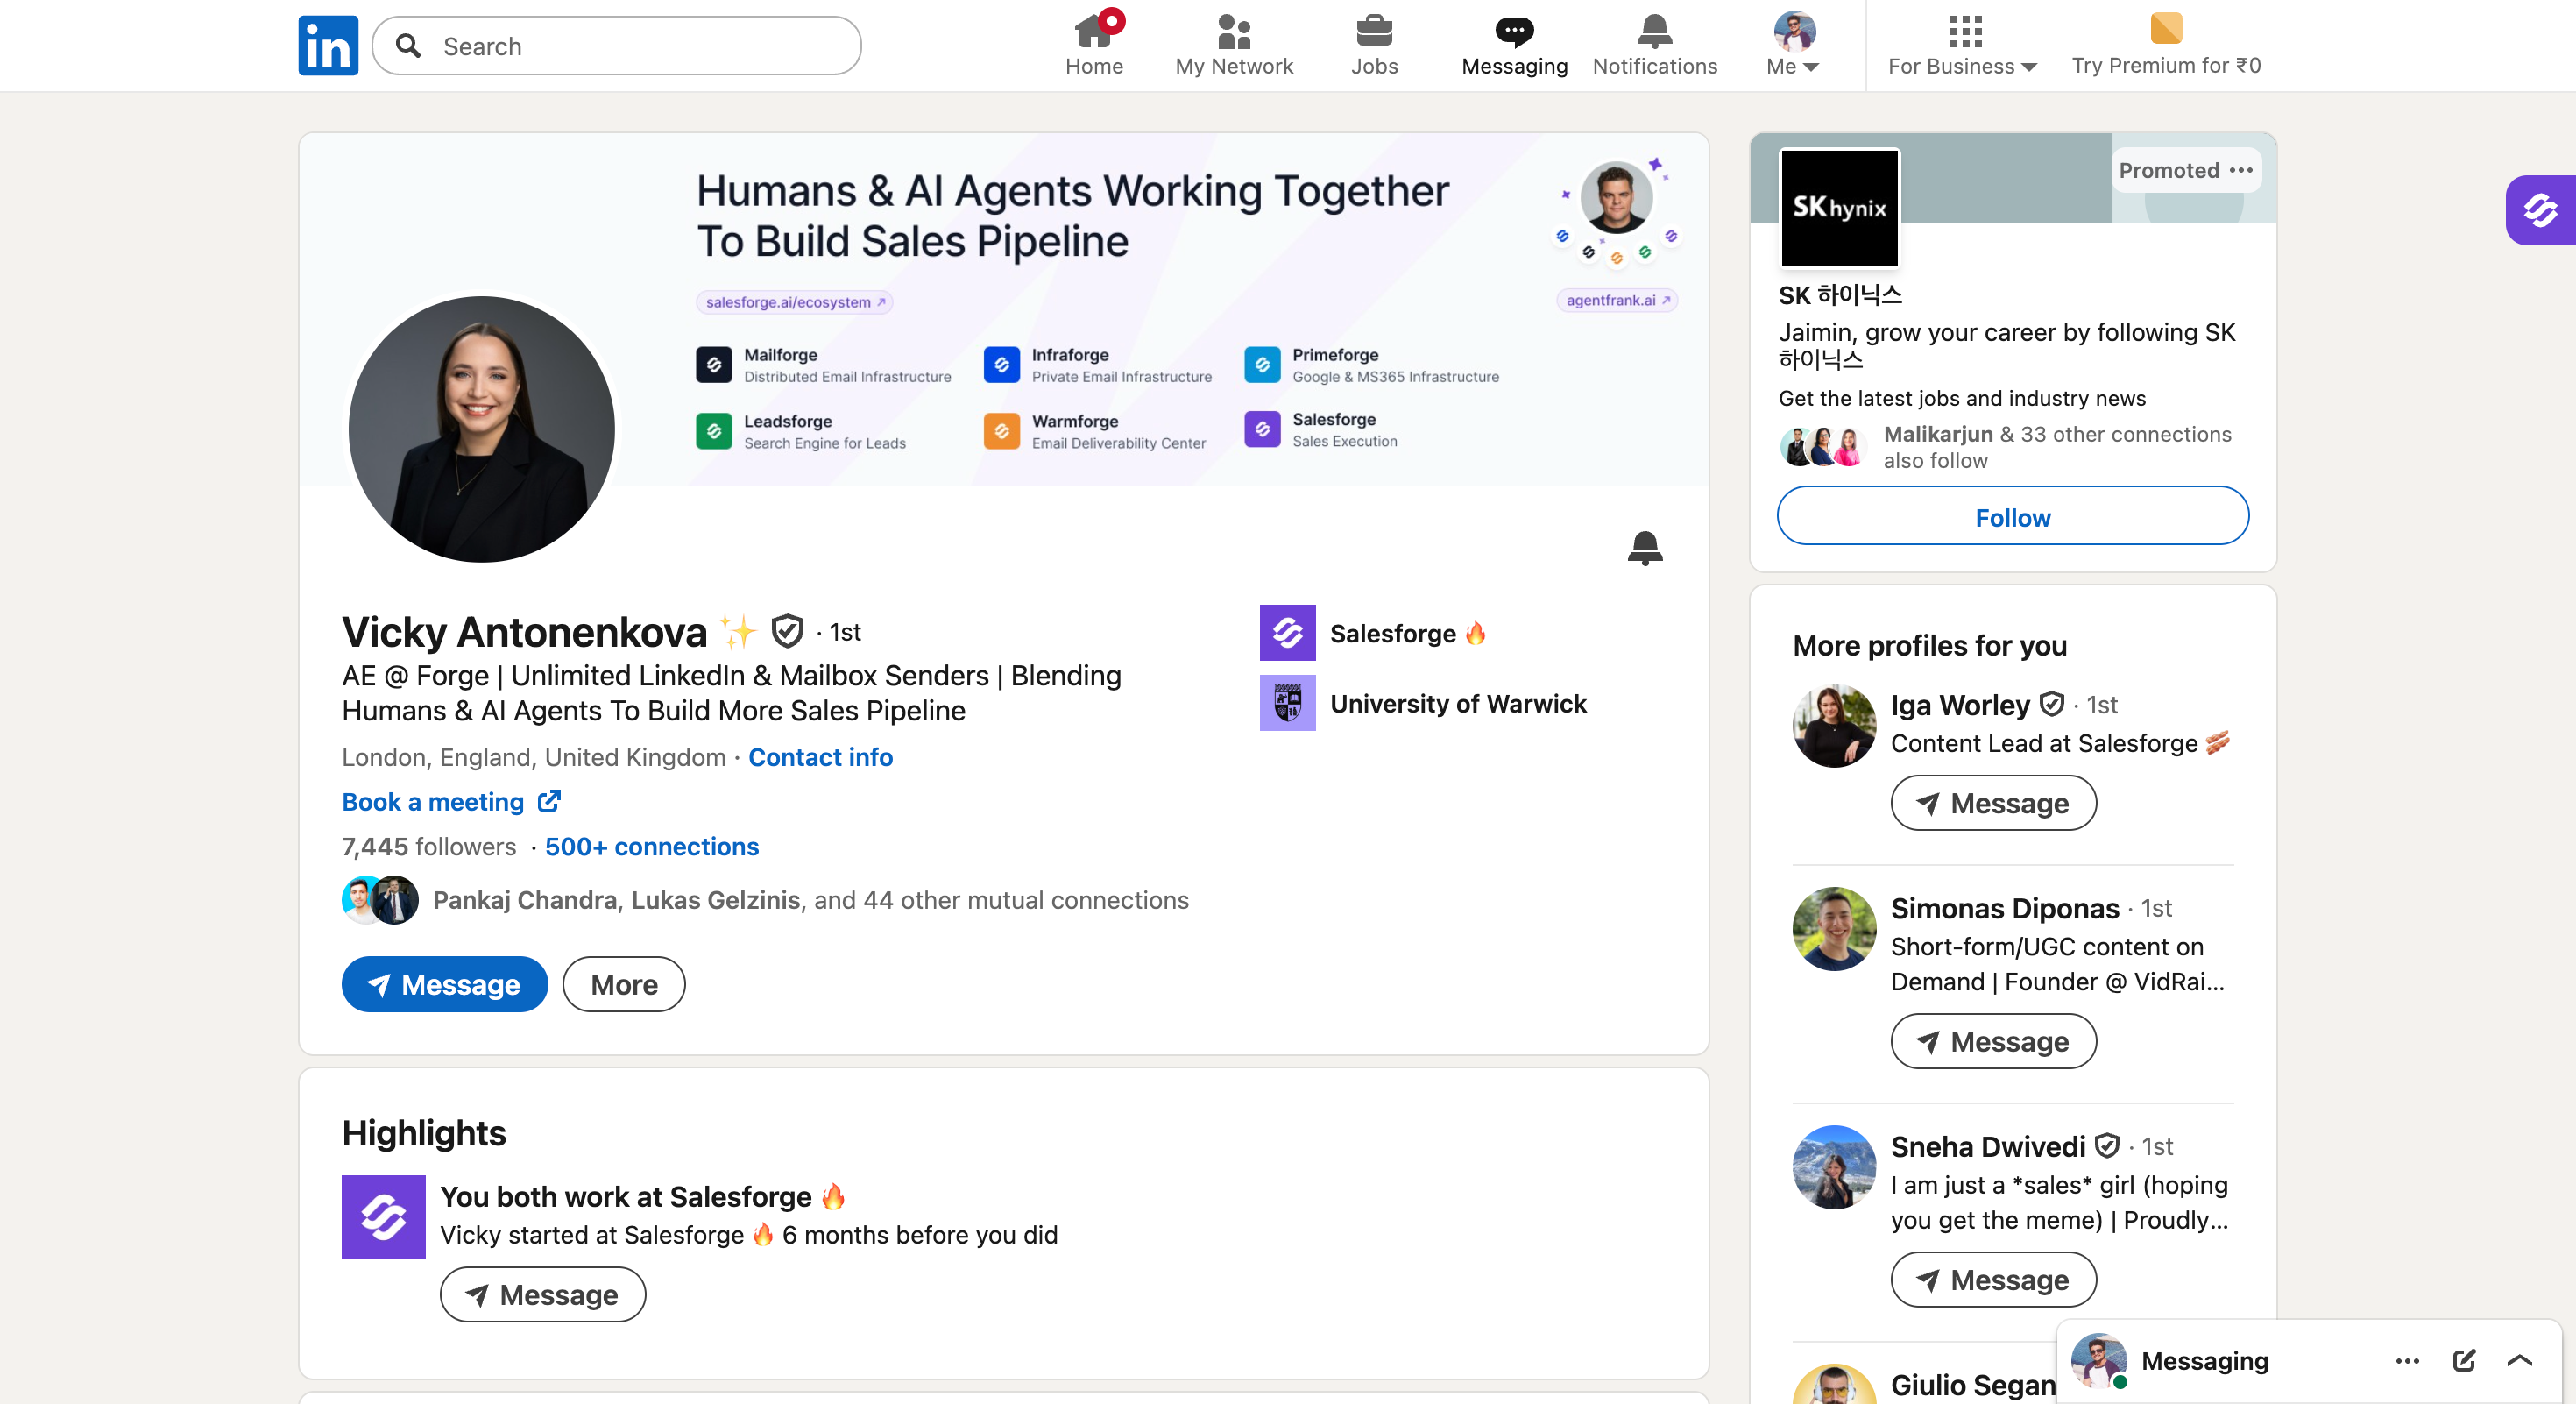Click the LinkedIn logo icon
The image size is (2576, 1404).
point(328,45)
